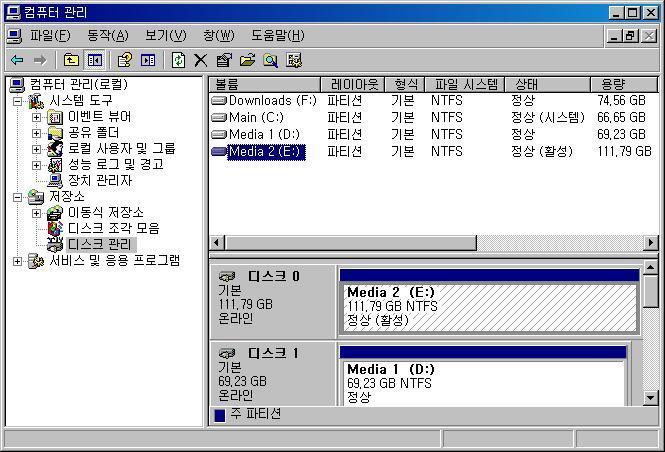Click the disk view scroll-down arrow
Screen dimensions: 665x452
click(x=651, y=398)
